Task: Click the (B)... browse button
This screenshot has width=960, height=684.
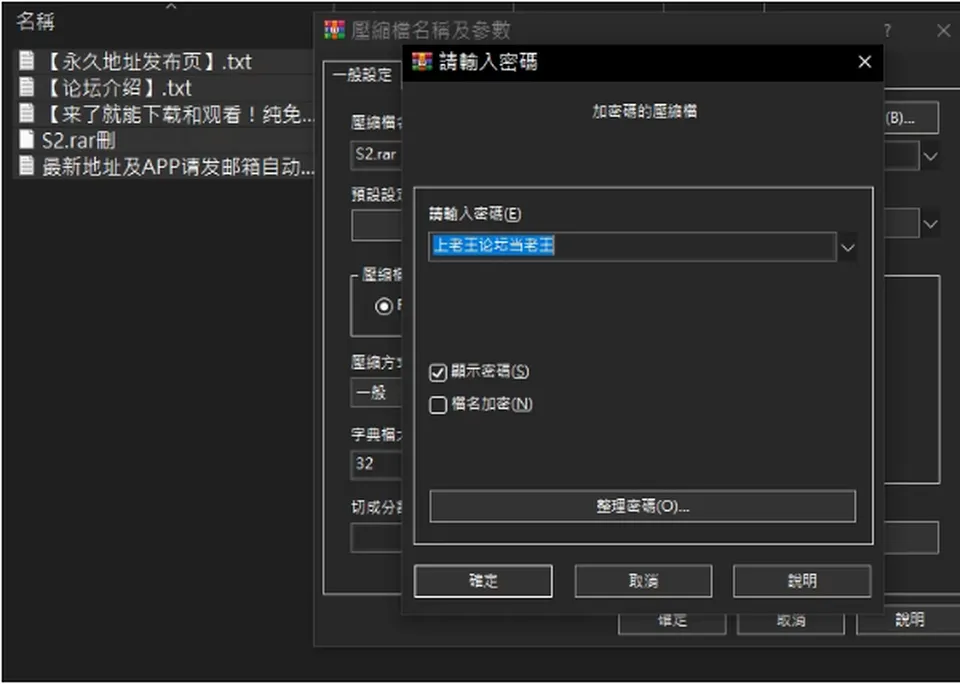Action: pos(911,118)
